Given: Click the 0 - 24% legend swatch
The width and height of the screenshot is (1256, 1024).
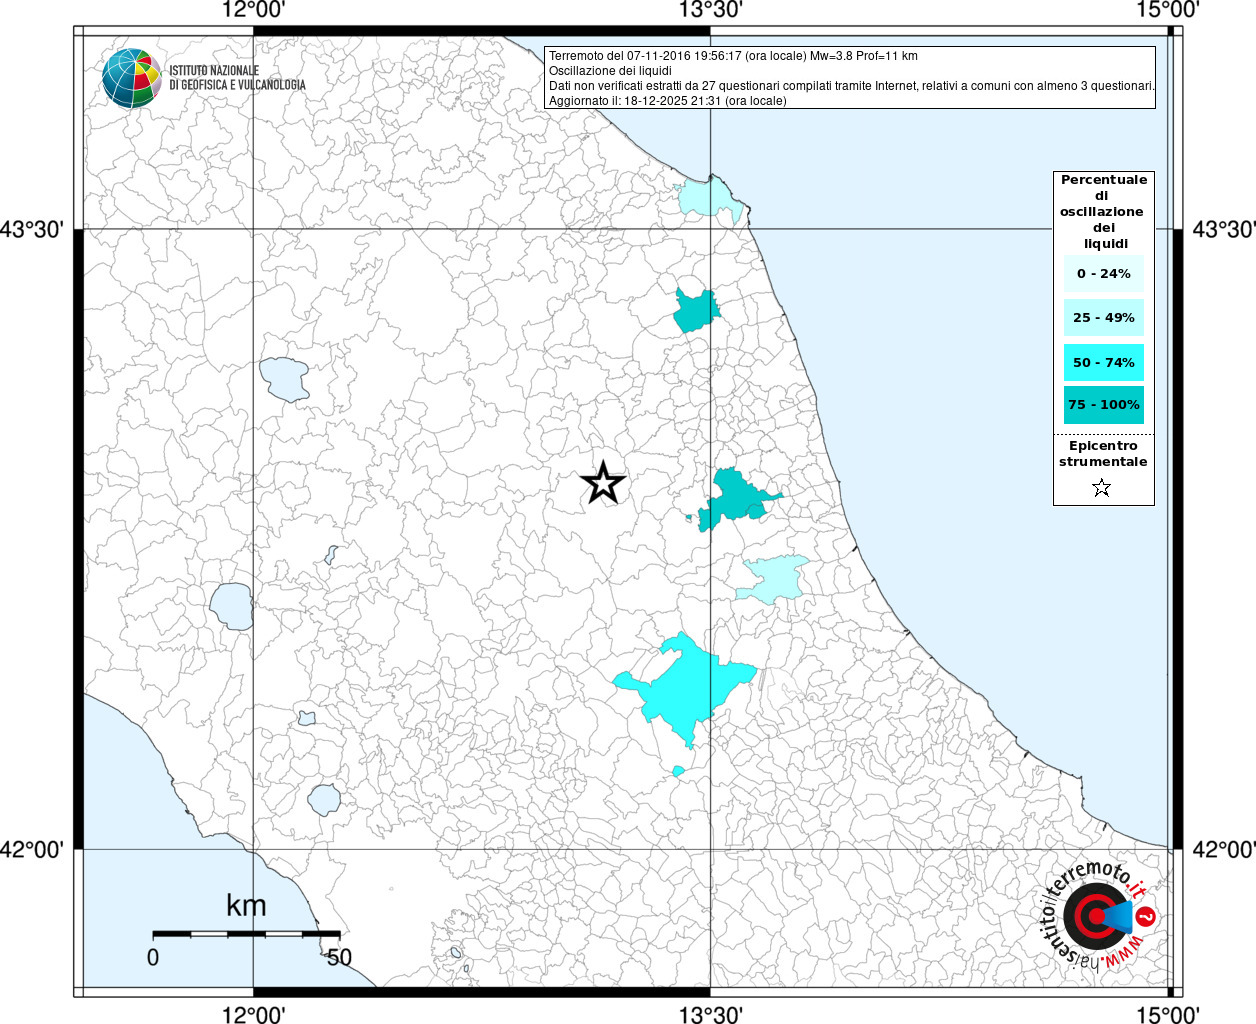Looking at the screenshot, I should point(1103,274).
